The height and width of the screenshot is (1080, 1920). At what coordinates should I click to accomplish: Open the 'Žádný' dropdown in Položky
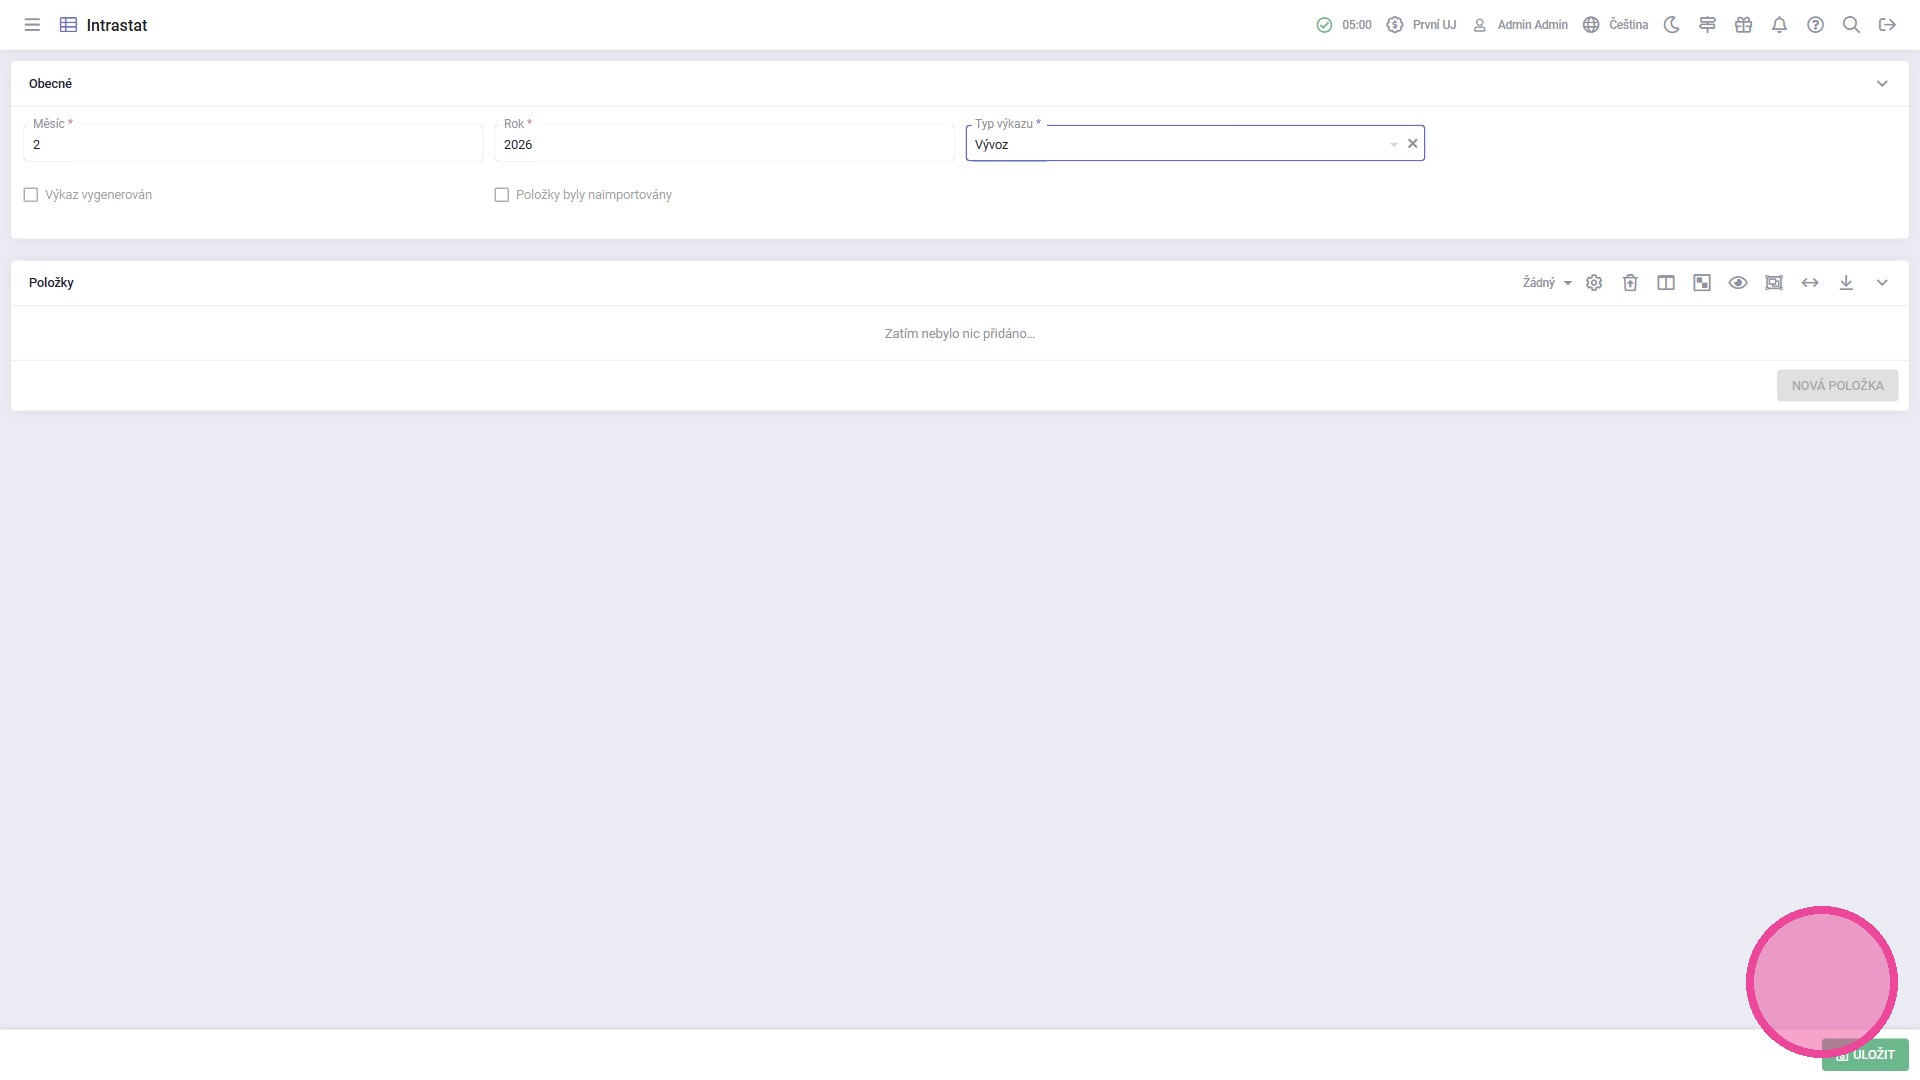tap(1546, 283)
